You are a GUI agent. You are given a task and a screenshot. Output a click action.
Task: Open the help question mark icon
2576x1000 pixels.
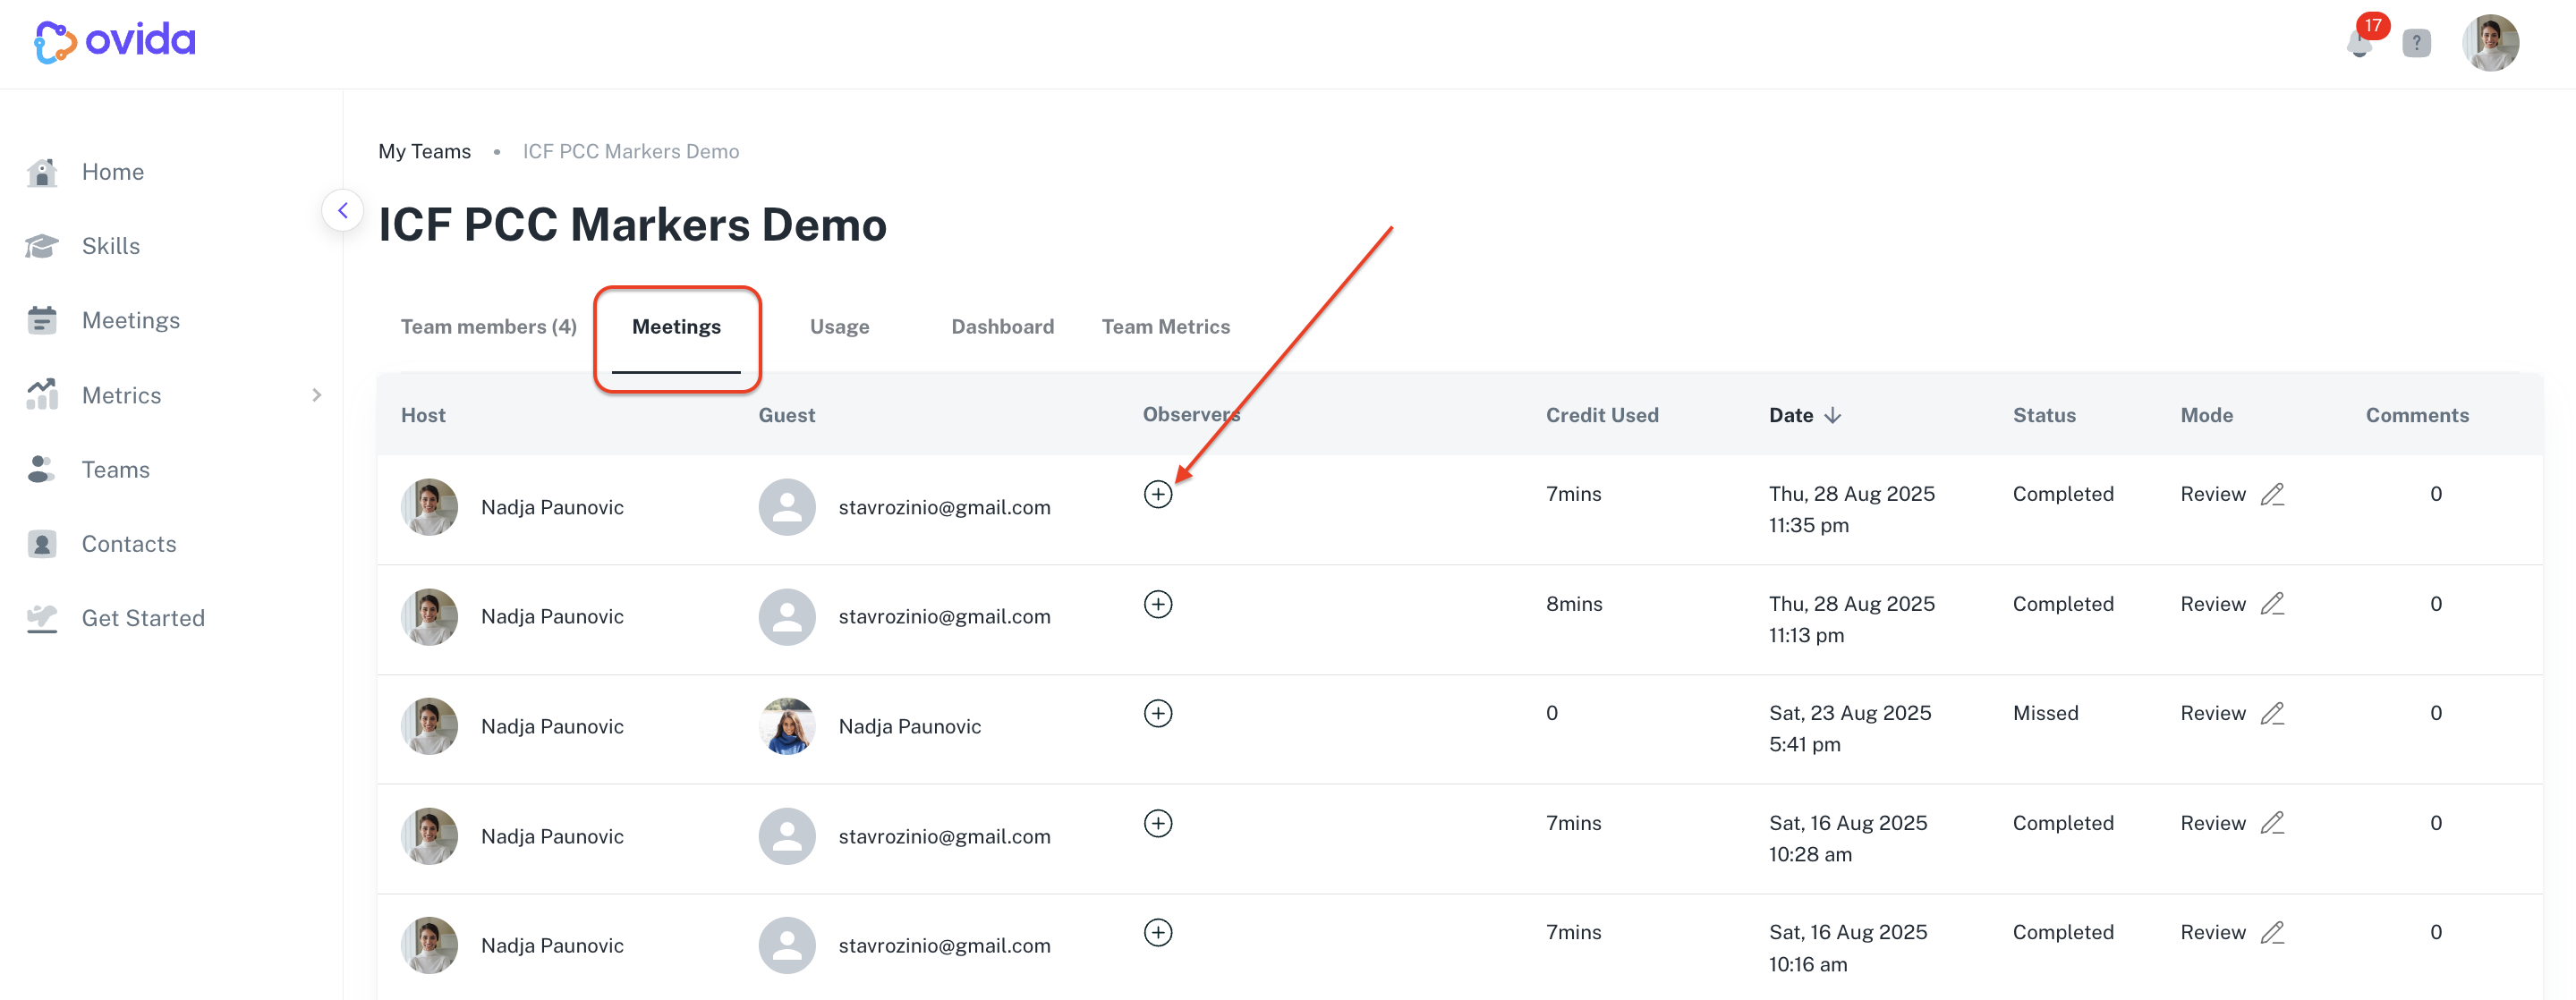click(x=2417, y=43)
